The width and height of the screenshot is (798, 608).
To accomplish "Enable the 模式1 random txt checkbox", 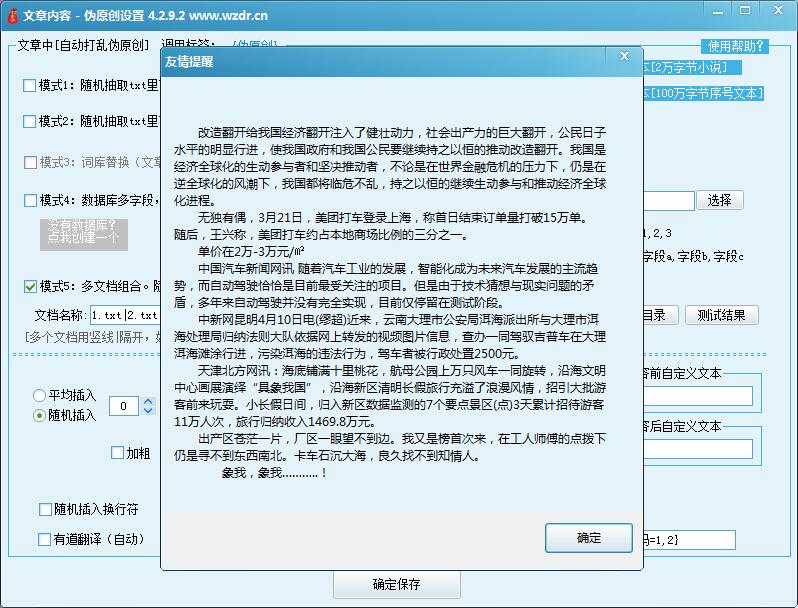I will [29, 86].
